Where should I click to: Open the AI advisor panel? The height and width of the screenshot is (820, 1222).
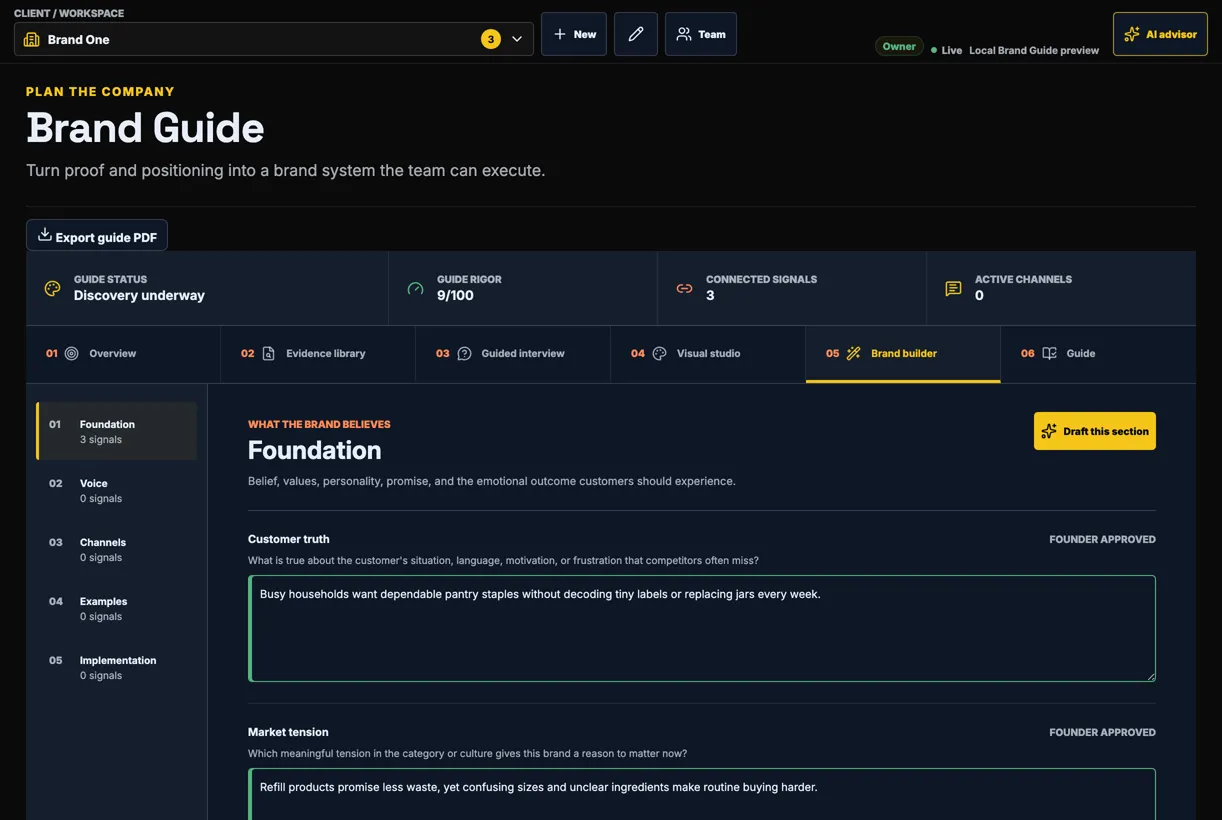click(1160, 34)
